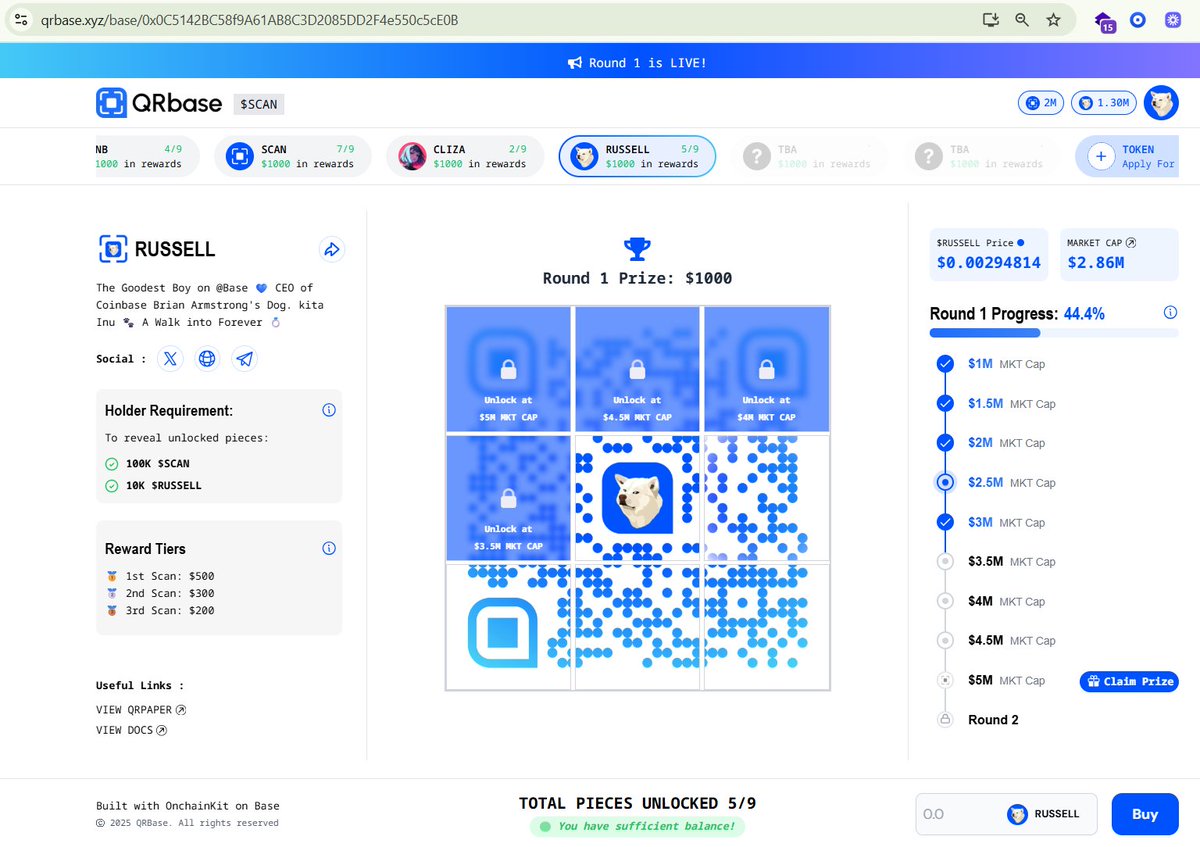Select the $2.5M MKT Cap radio marker
Image resolution: width=1200 pixels, height=847 pixels.
(x=945, y=482)
